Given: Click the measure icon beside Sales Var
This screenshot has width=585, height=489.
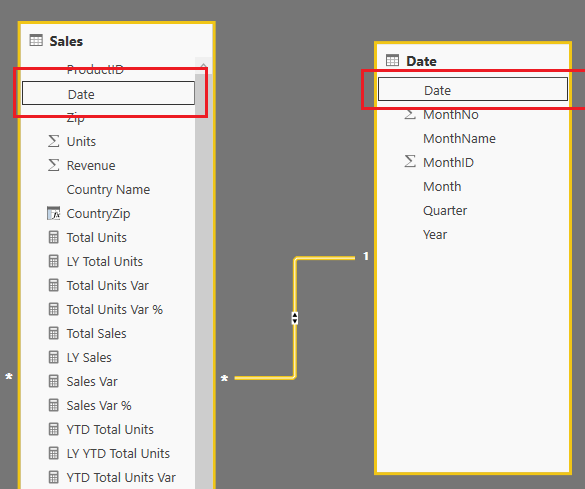Looking at the screenshot, I should point(54,381).
